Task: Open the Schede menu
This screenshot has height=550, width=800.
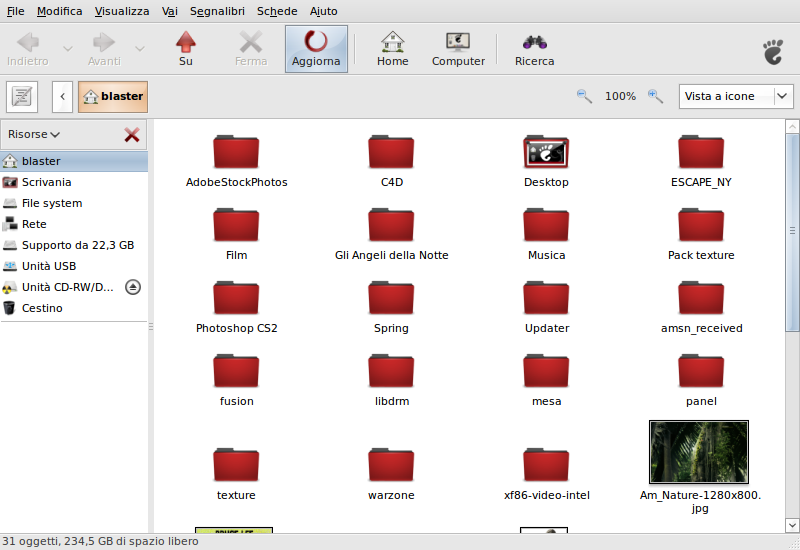Action: [277, 11]
